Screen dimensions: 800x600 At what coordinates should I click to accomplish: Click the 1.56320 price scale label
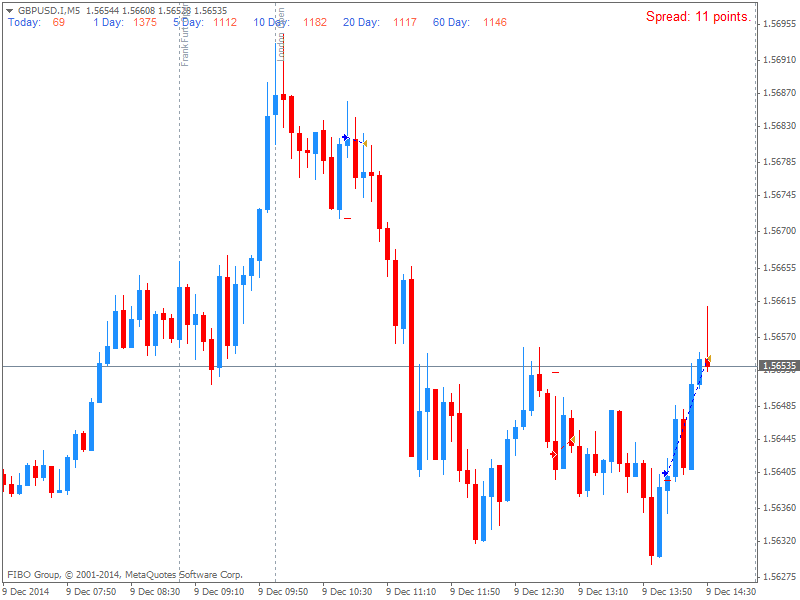point(779,540)
